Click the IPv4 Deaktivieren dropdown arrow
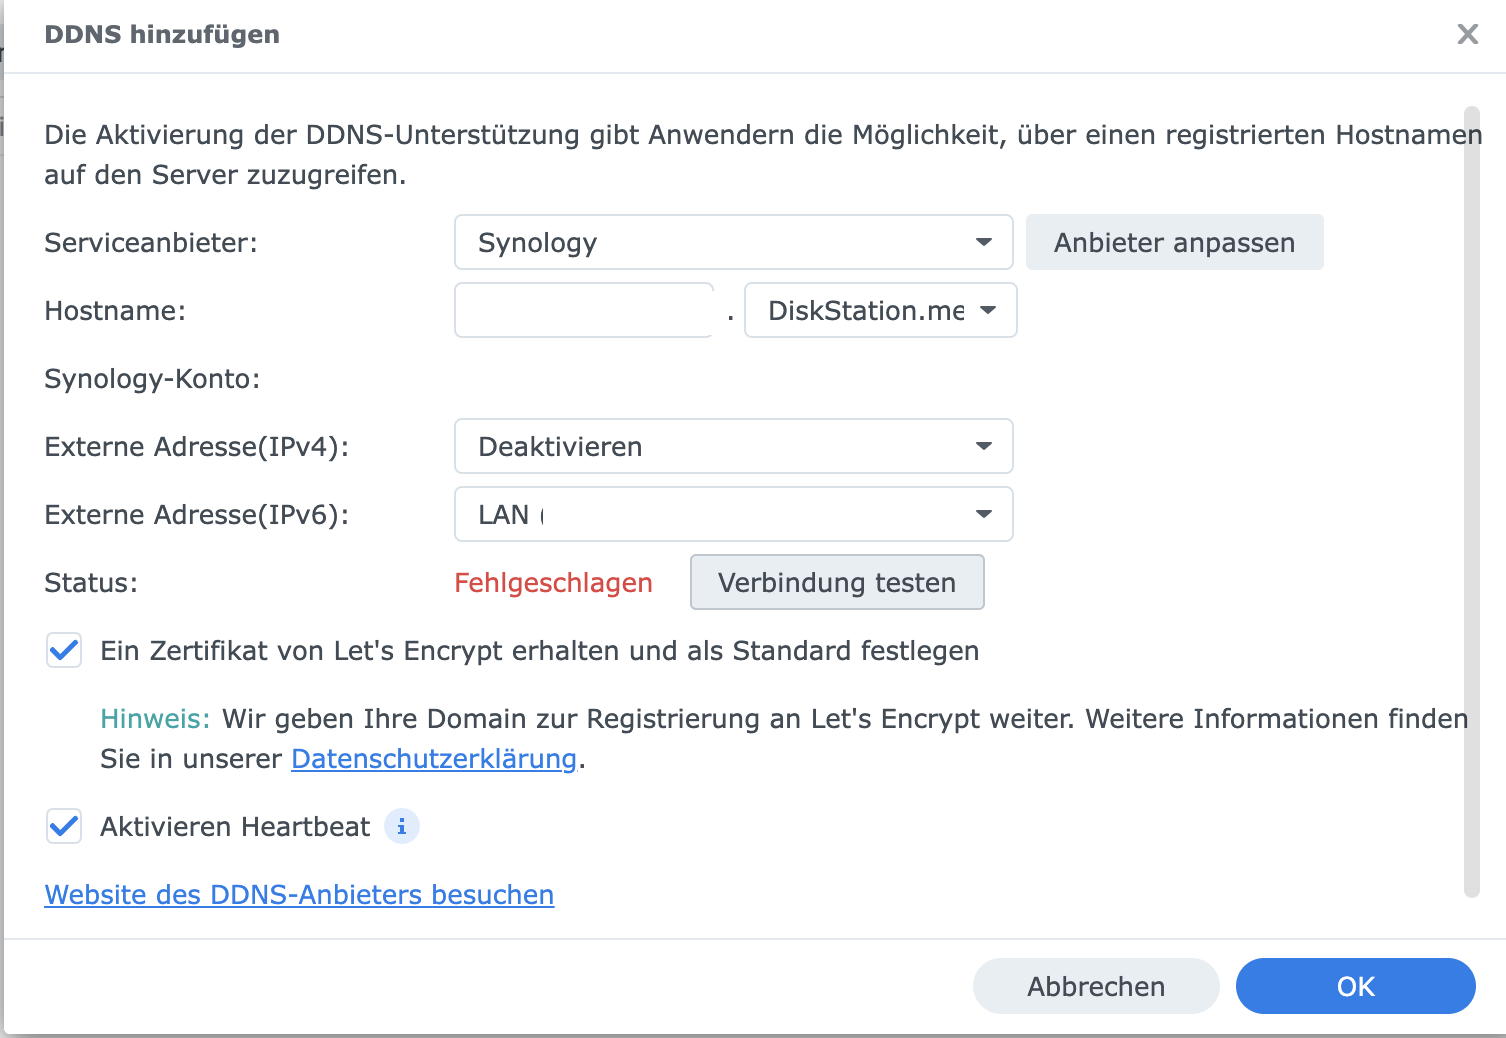The width and height of the screenshot is (1506, 1038). [984, 447]
